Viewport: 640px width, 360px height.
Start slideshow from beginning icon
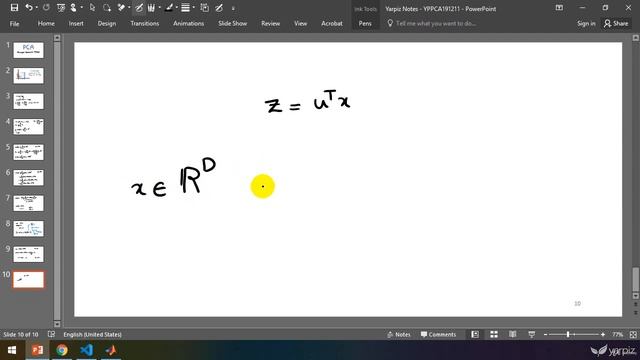click(61, 8)
